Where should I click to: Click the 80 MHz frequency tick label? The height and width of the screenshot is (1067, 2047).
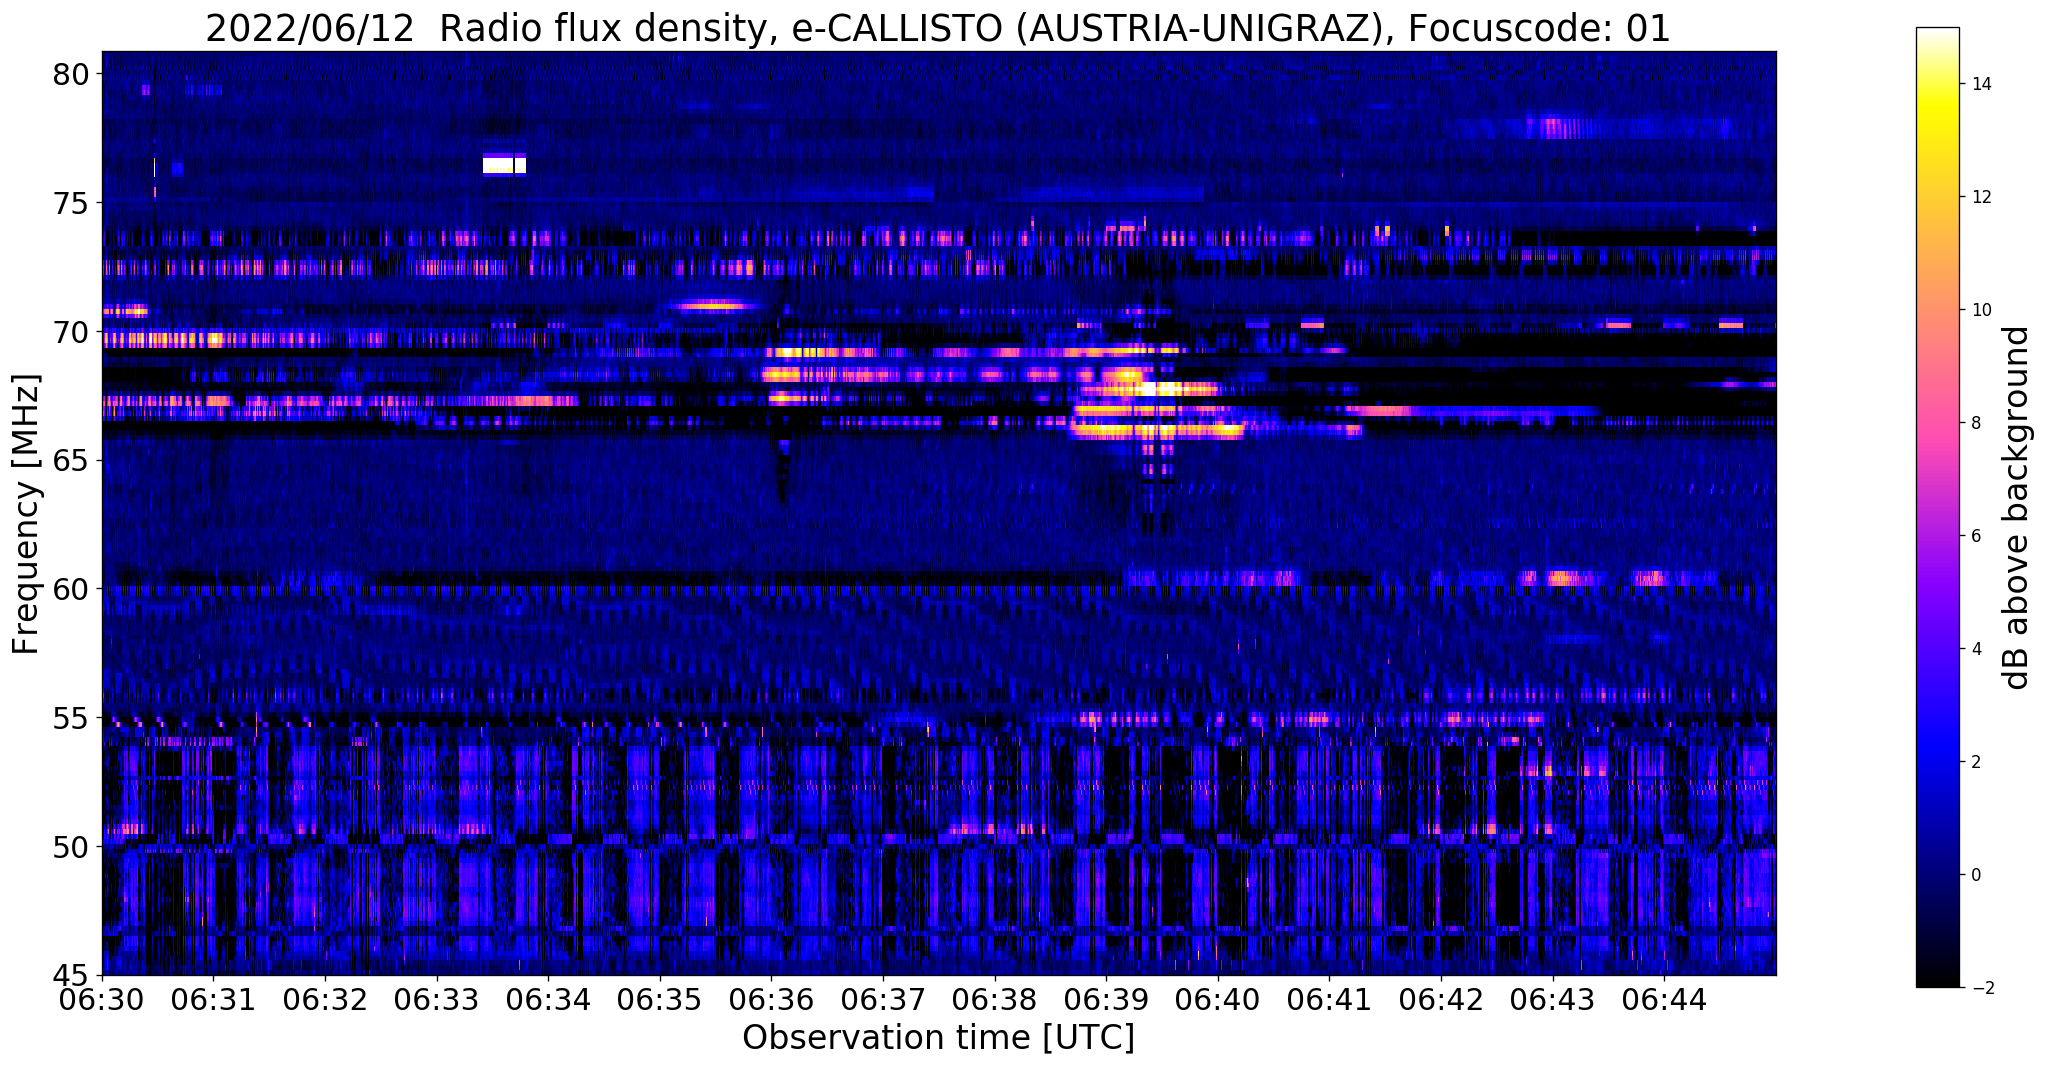coord(72,75)
